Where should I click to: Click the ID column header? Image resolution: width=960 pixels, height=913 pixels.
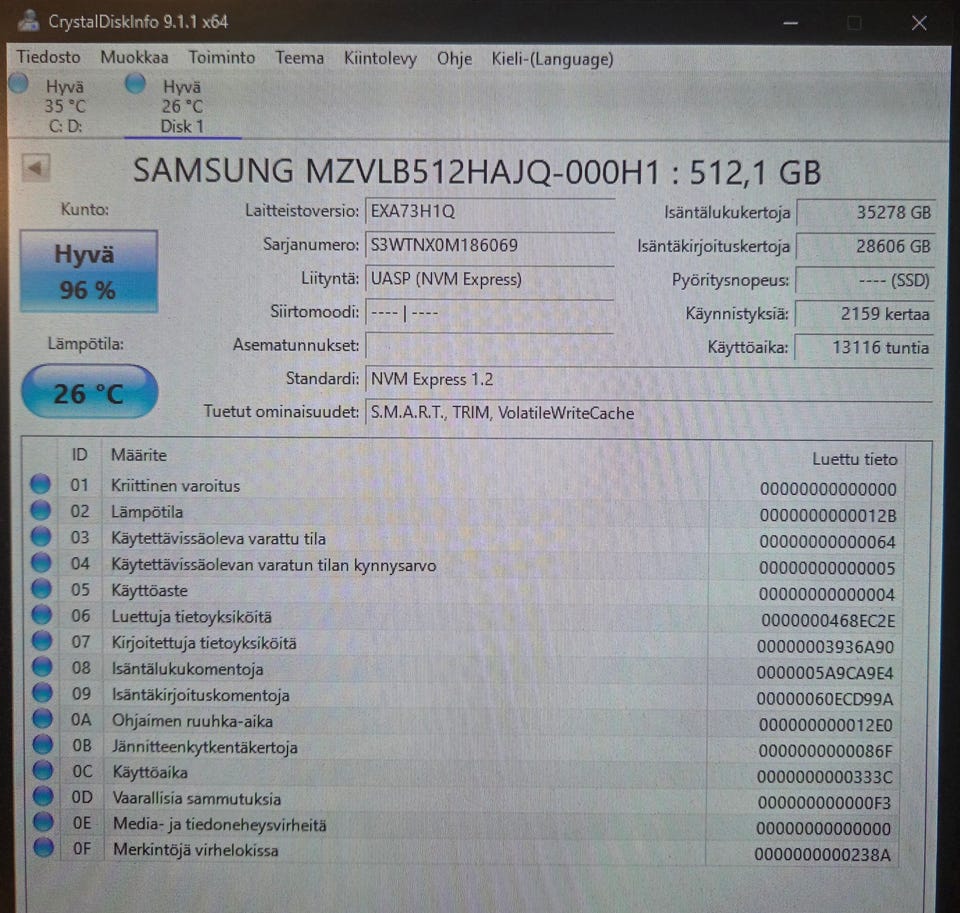pos(80,454)
